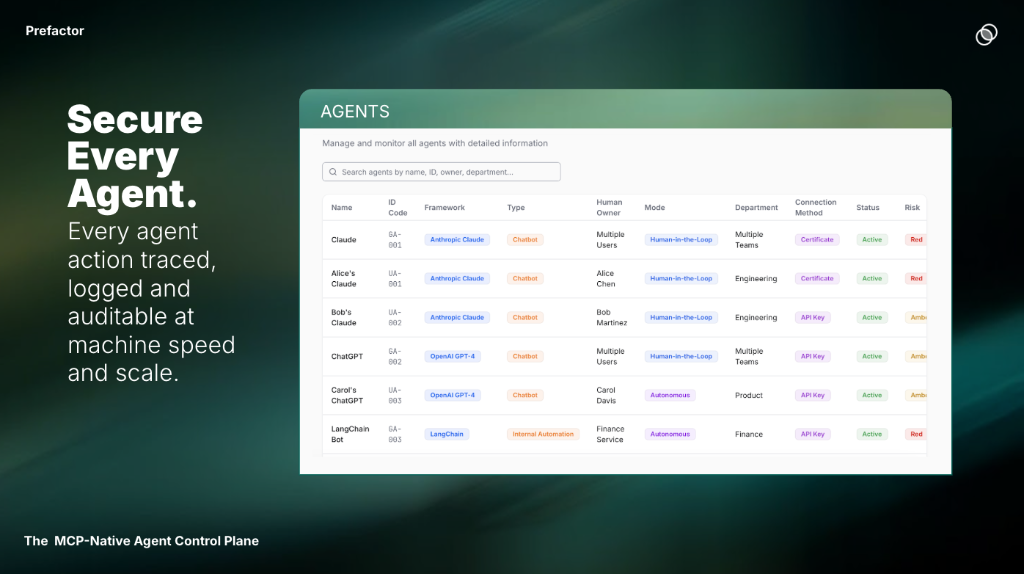
Task: Click the Prefactor circular logo icon
Action: (986, 35)
